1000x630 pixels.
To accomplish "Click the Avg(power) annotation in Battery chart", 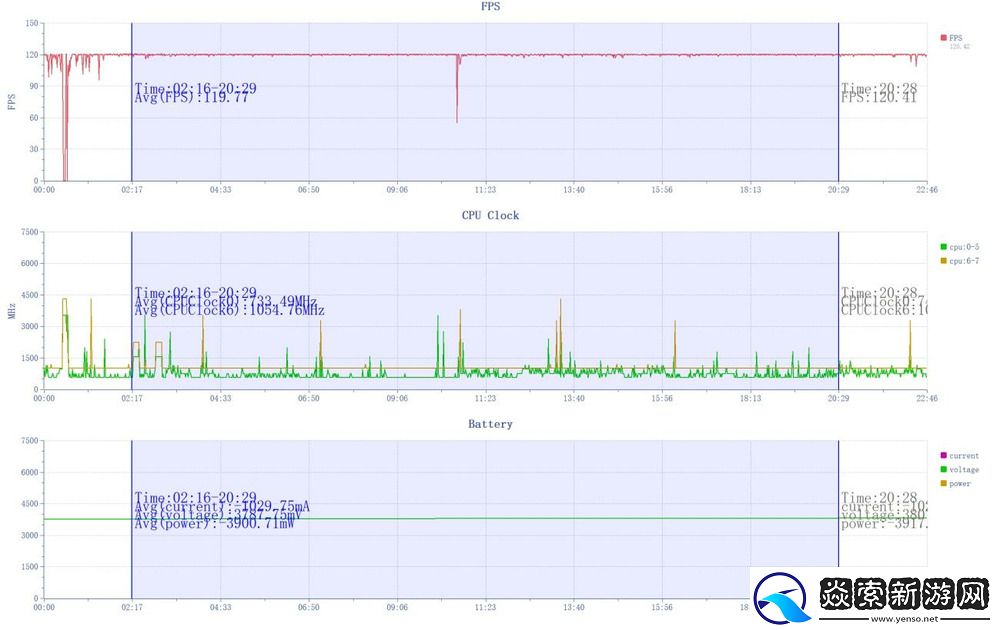I will (215, 523).
